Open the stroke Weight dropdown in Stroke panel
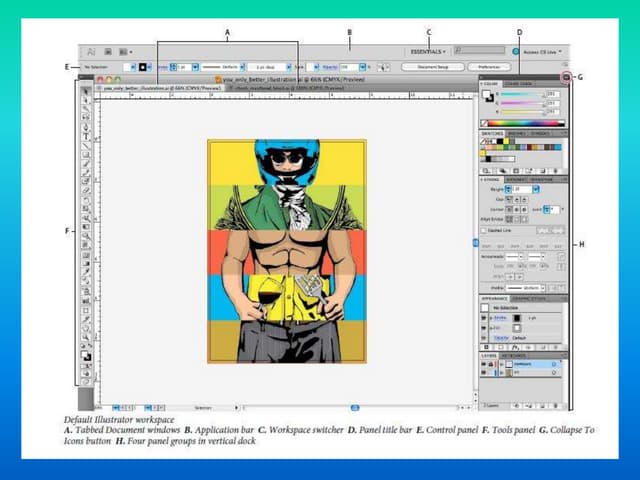This screenshot has height=480, width=640. pyautogui.click(x=535, y=188)
